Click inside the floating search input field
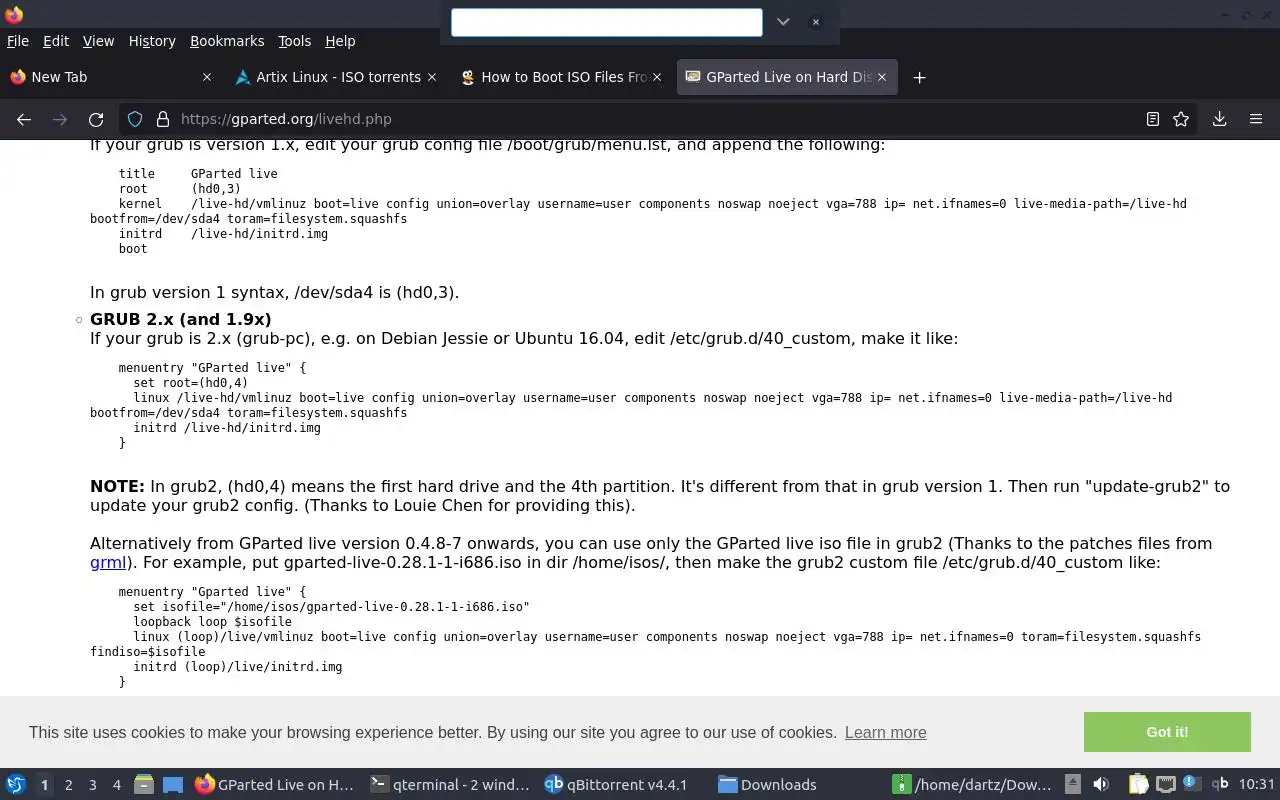 (x=607, y=22)
